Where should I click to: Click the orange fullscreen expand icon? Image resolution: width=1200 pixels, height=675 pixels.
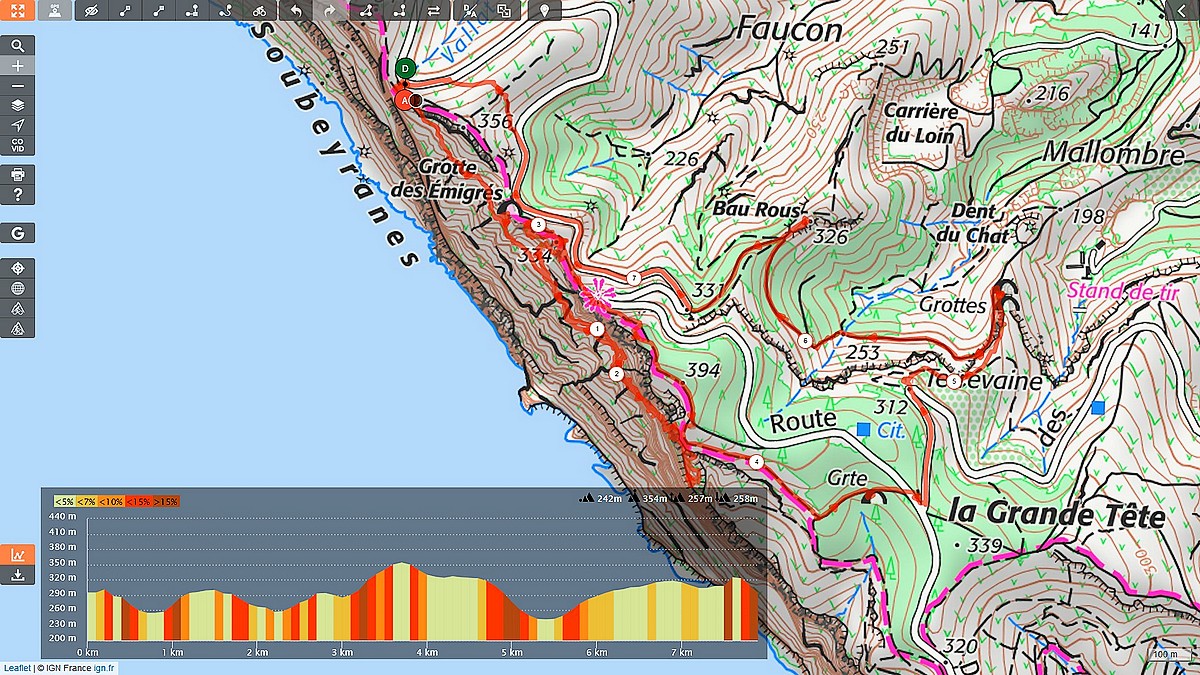pos(17,10)
